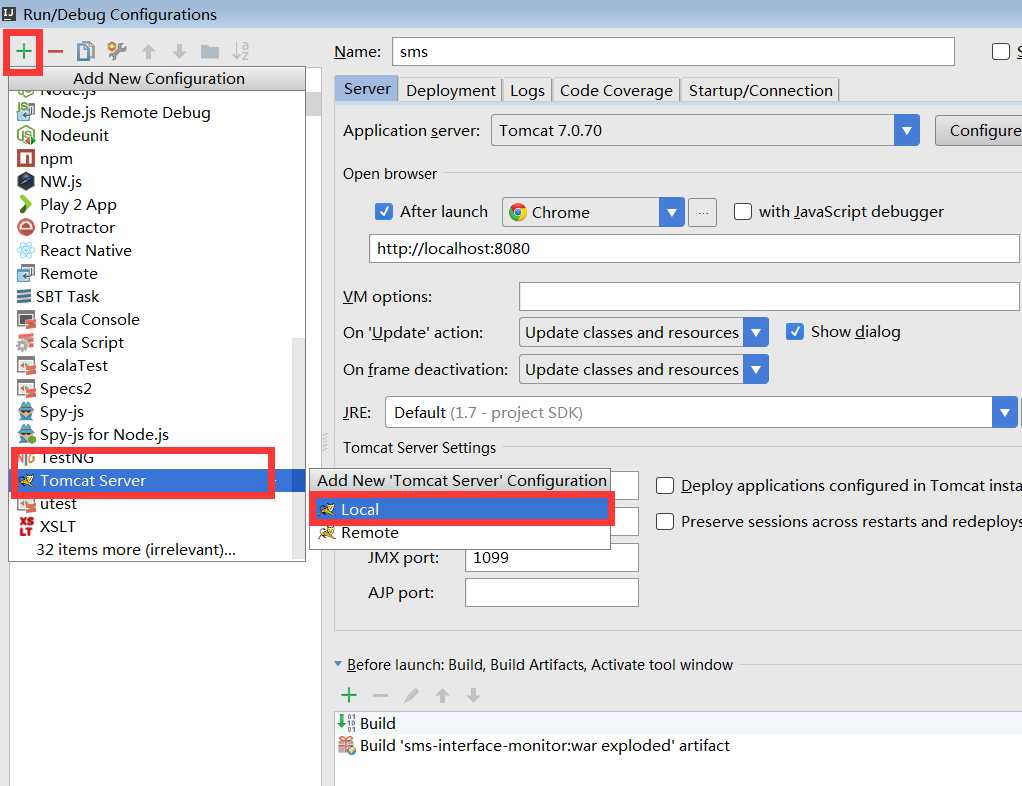Click the http://localhost:8080 URL field
This screenshot has height=786, width=1022.
pyautogui.click(x=694, y=248)
